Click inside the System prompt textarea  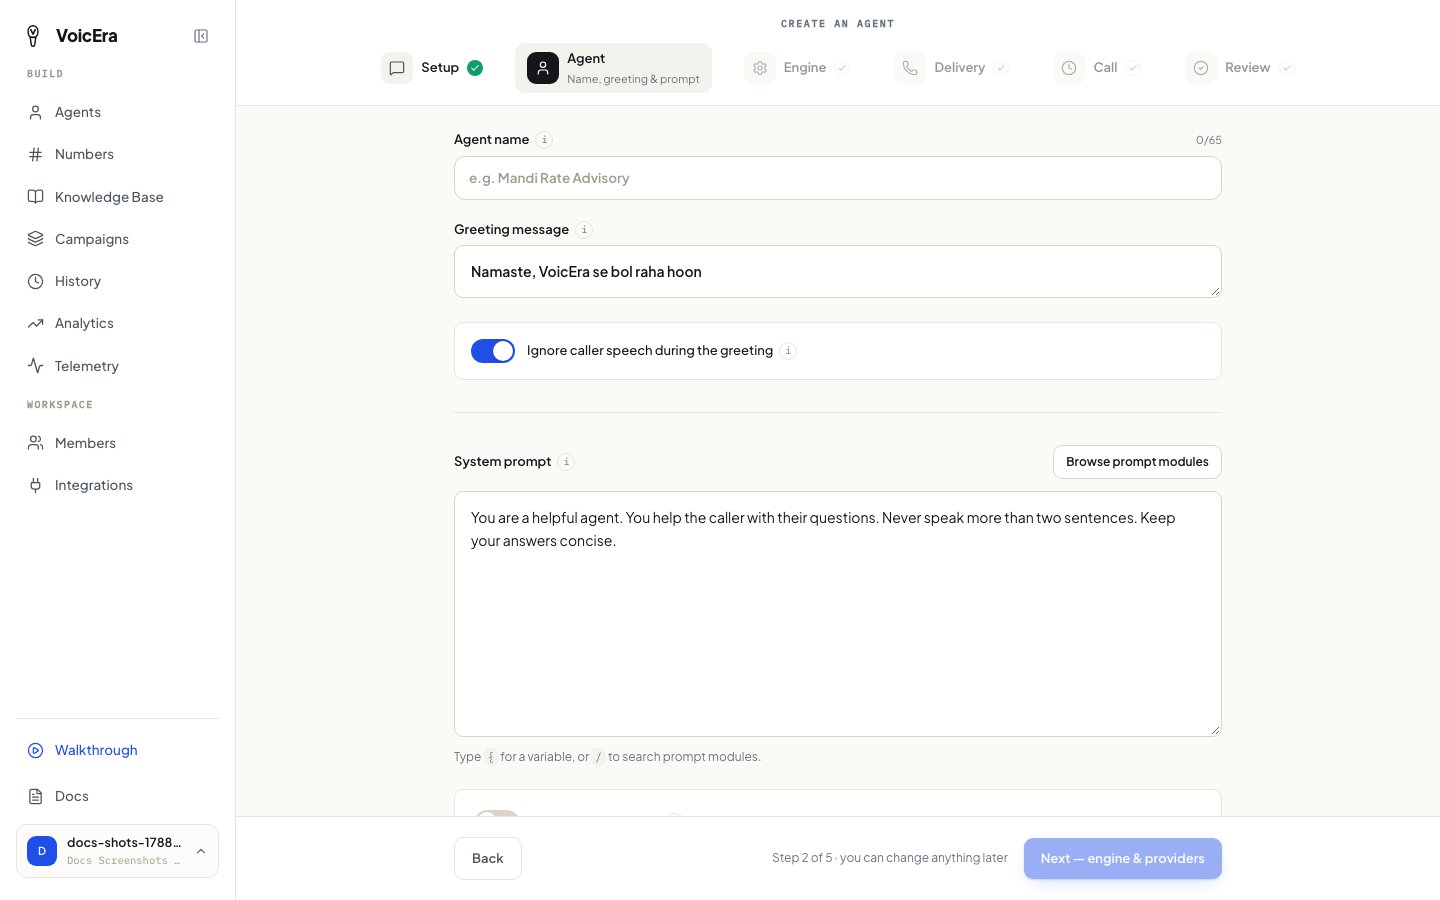click(838, 614)
